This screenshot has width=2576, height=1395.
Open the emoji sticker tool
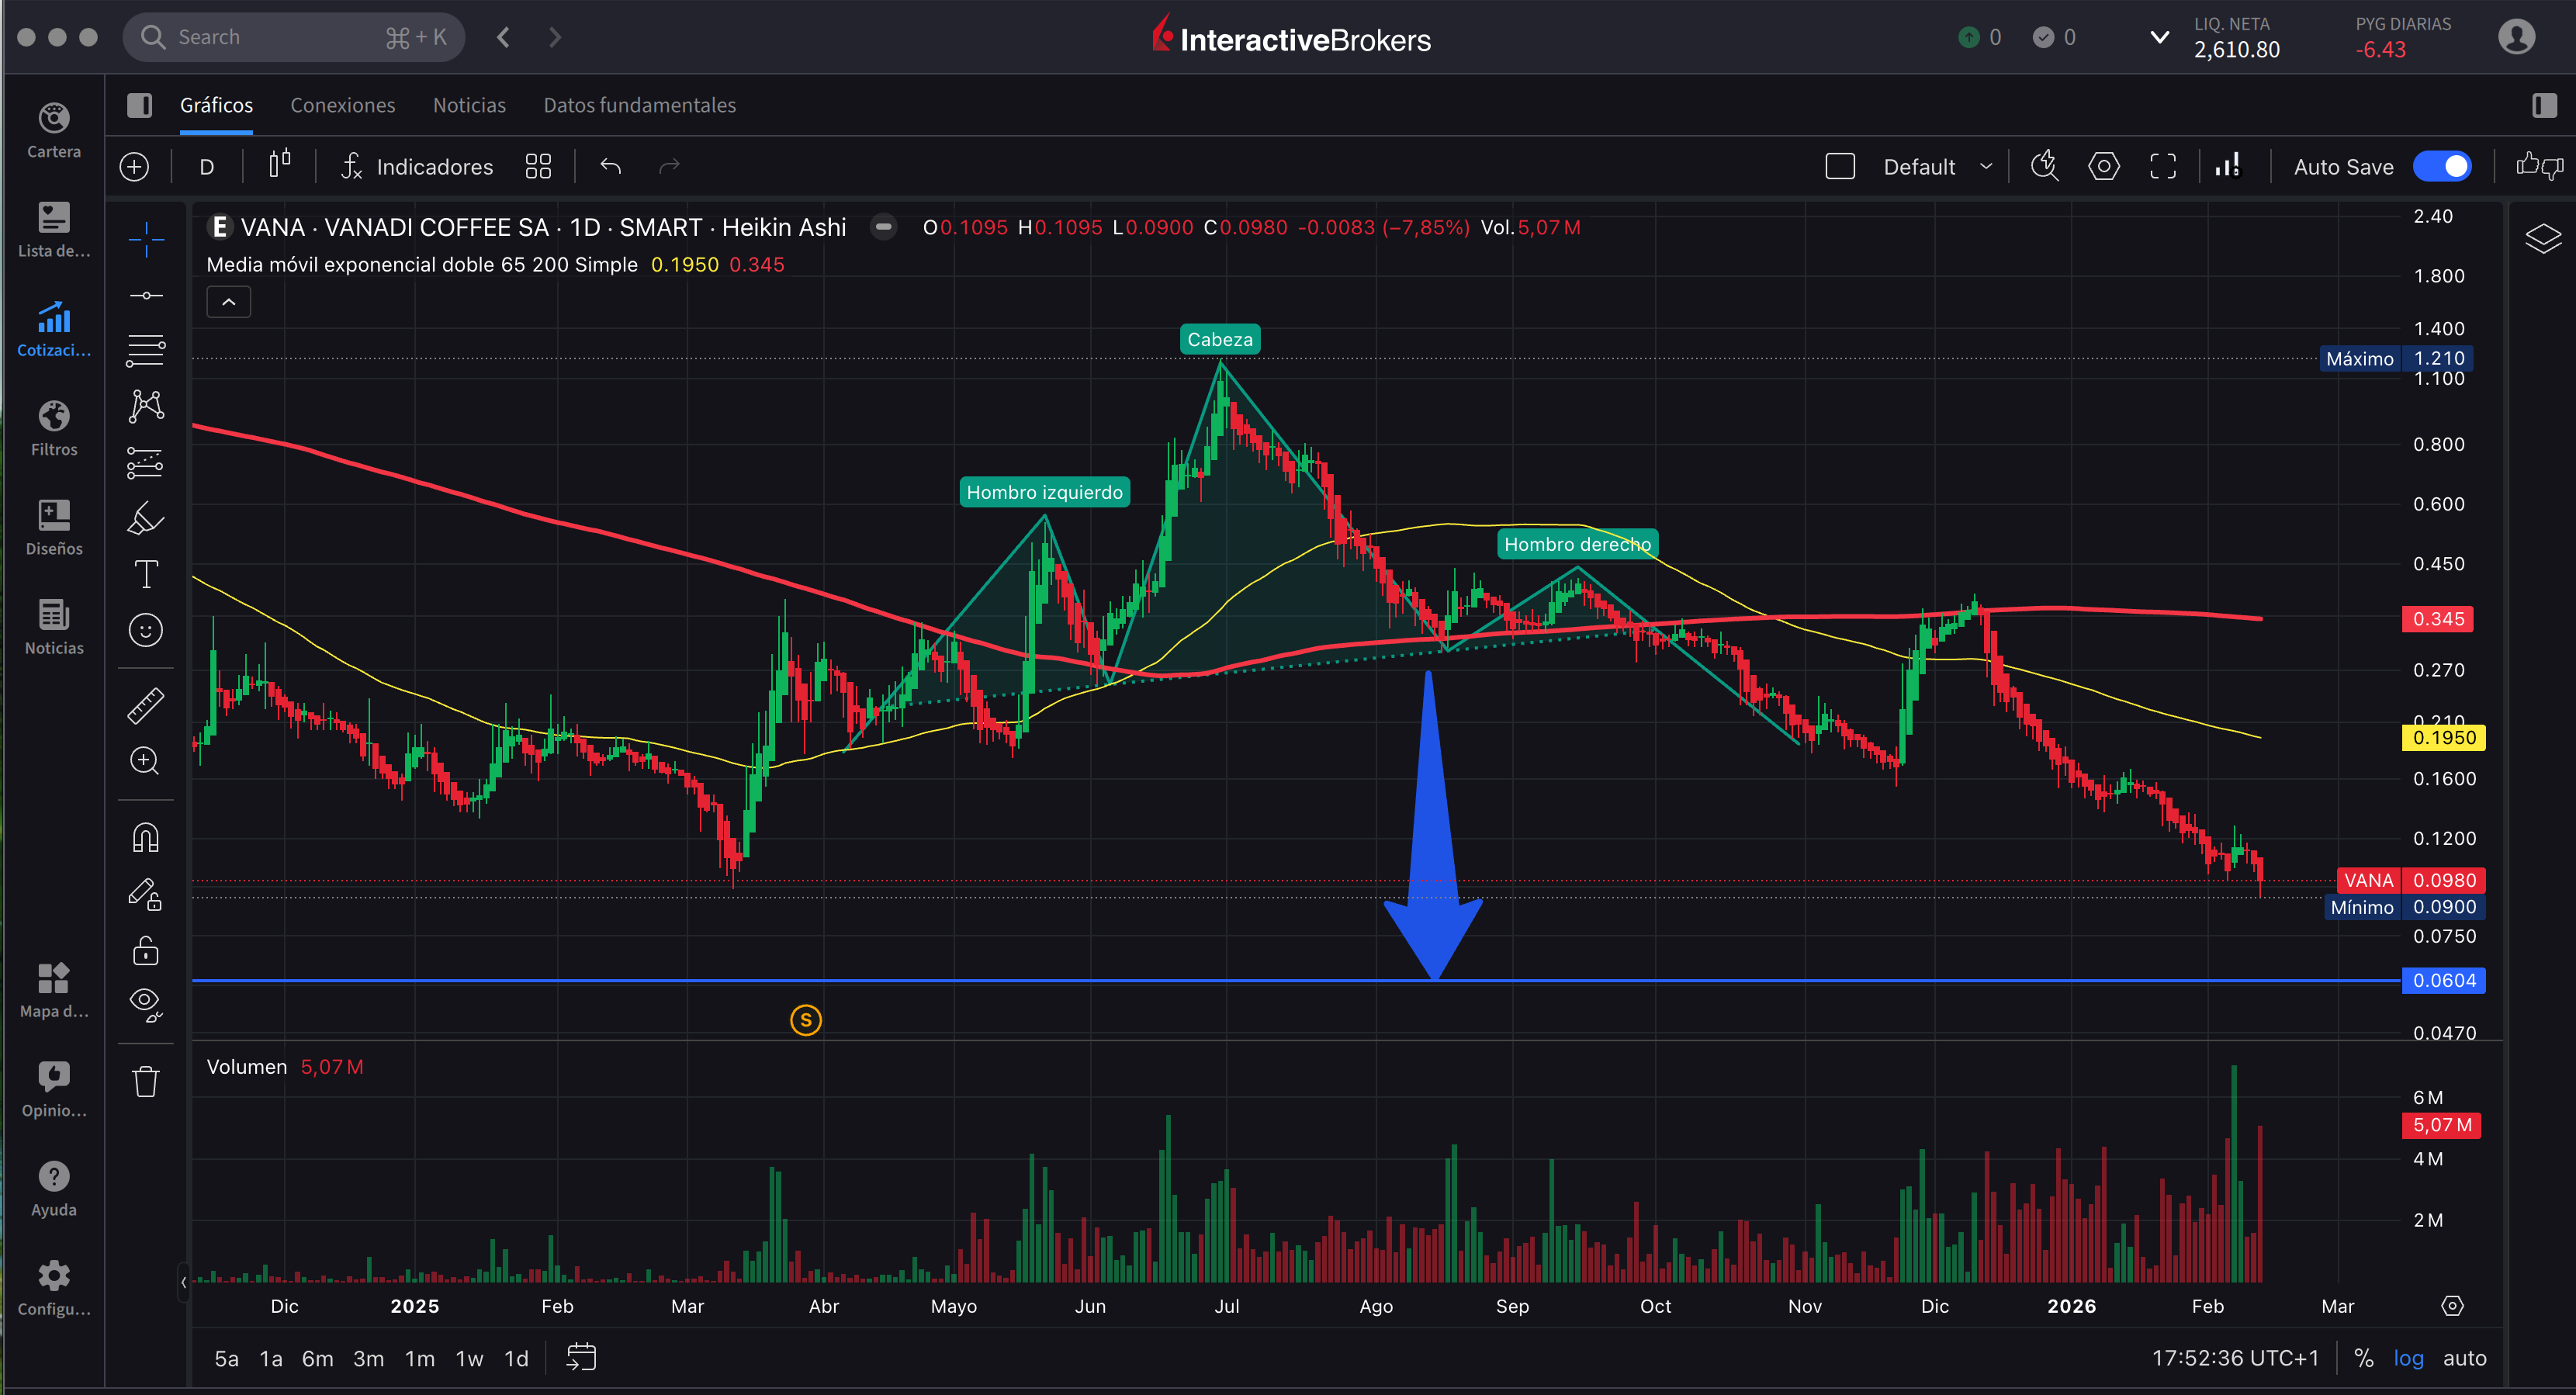(x=146, y=630)
